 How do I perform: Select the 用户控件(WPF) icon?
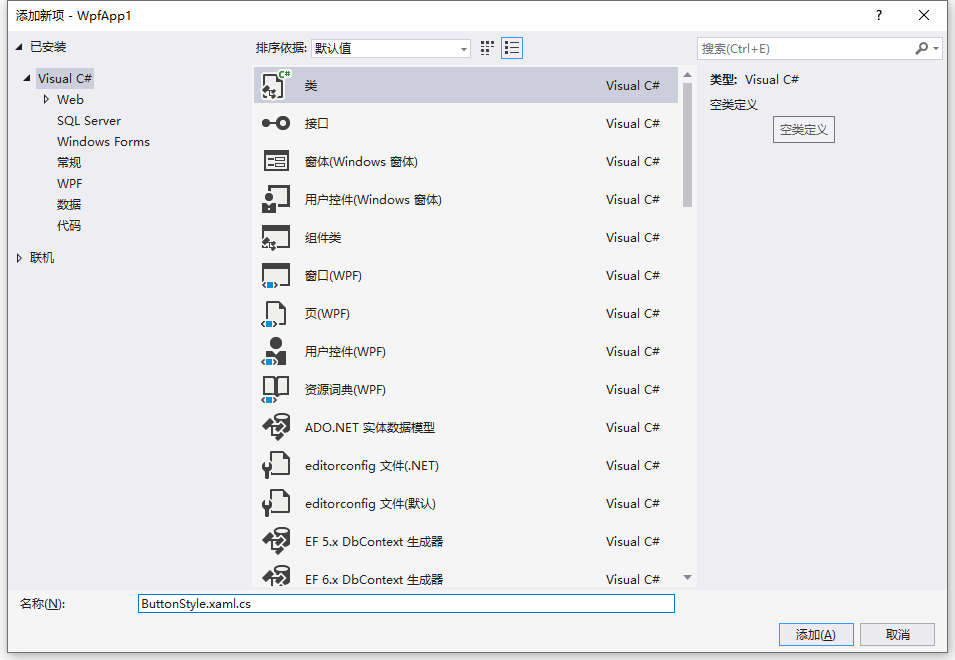coord(274,352)
